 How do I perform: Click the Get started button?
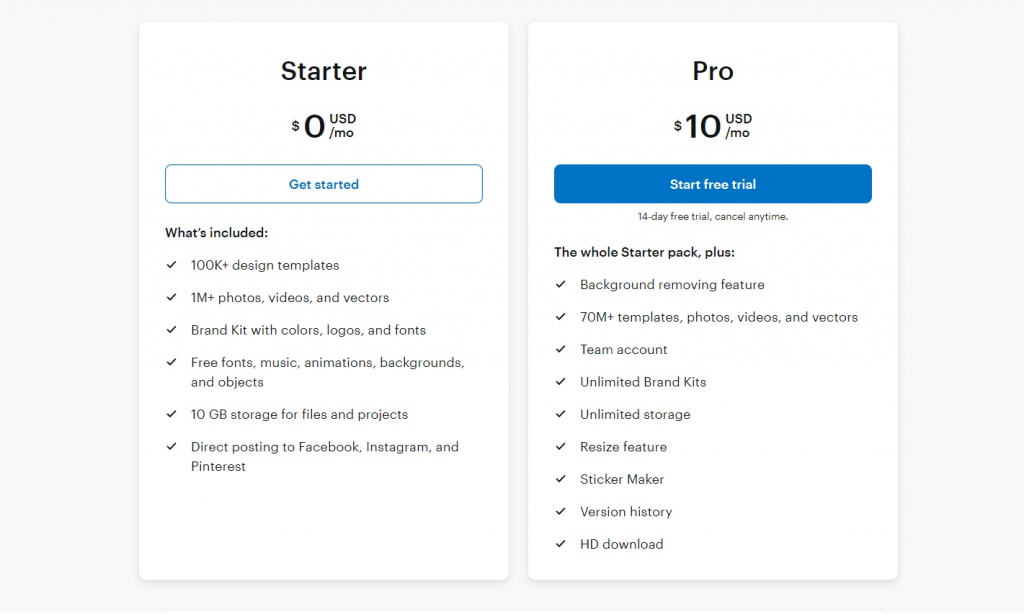coord(323,184)
